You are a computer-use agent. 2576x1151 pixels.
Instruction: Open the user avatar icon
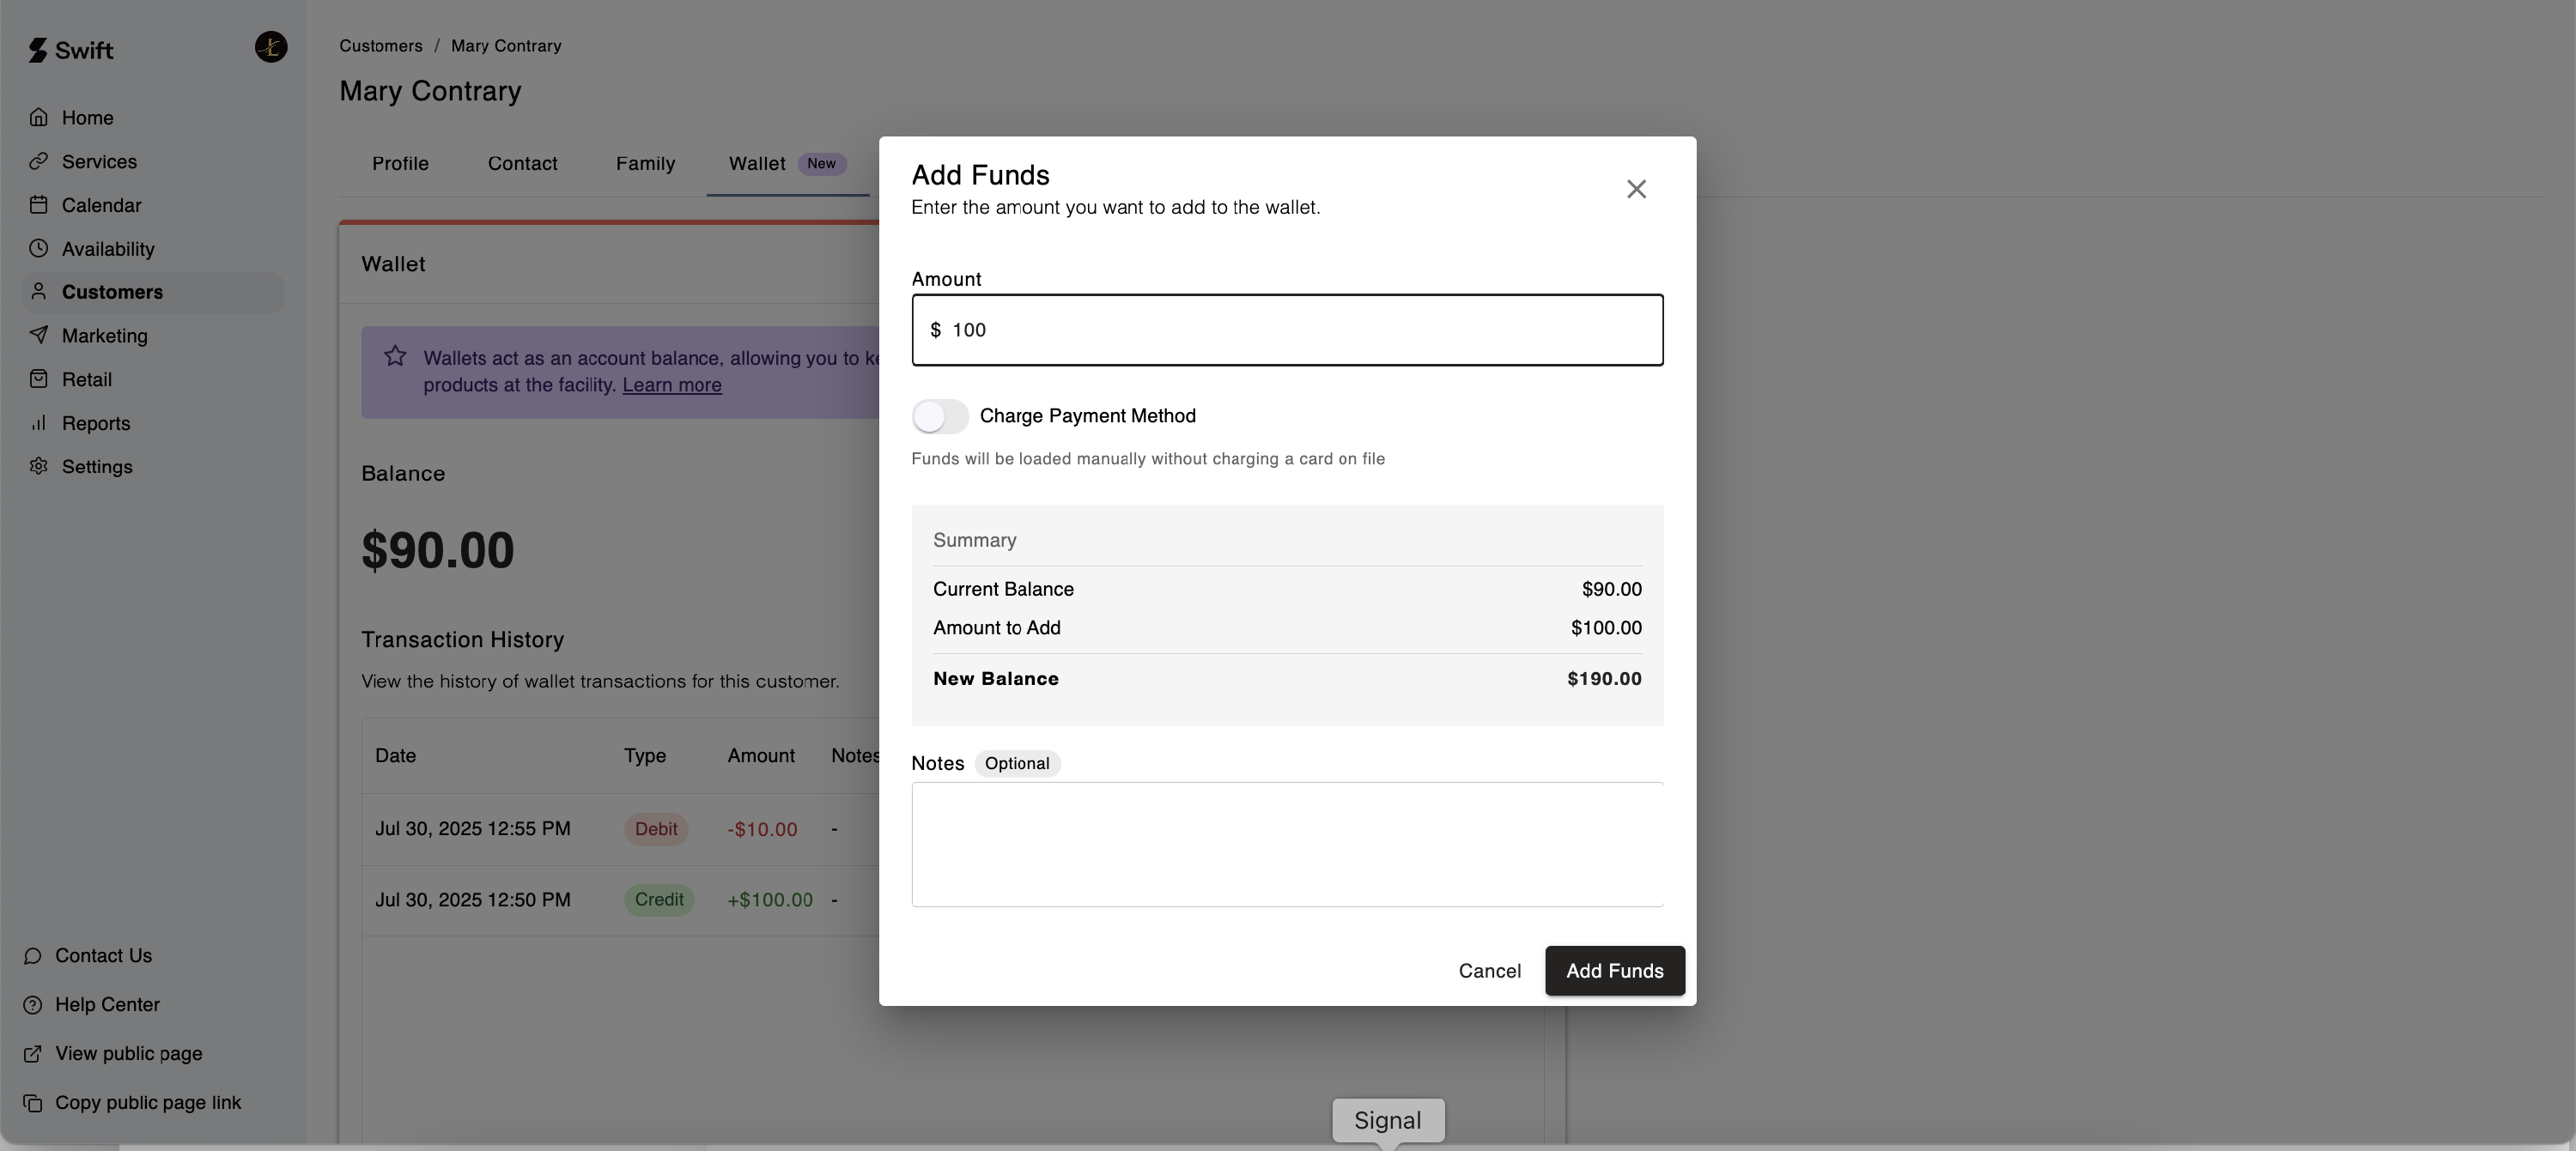[271, 47]
